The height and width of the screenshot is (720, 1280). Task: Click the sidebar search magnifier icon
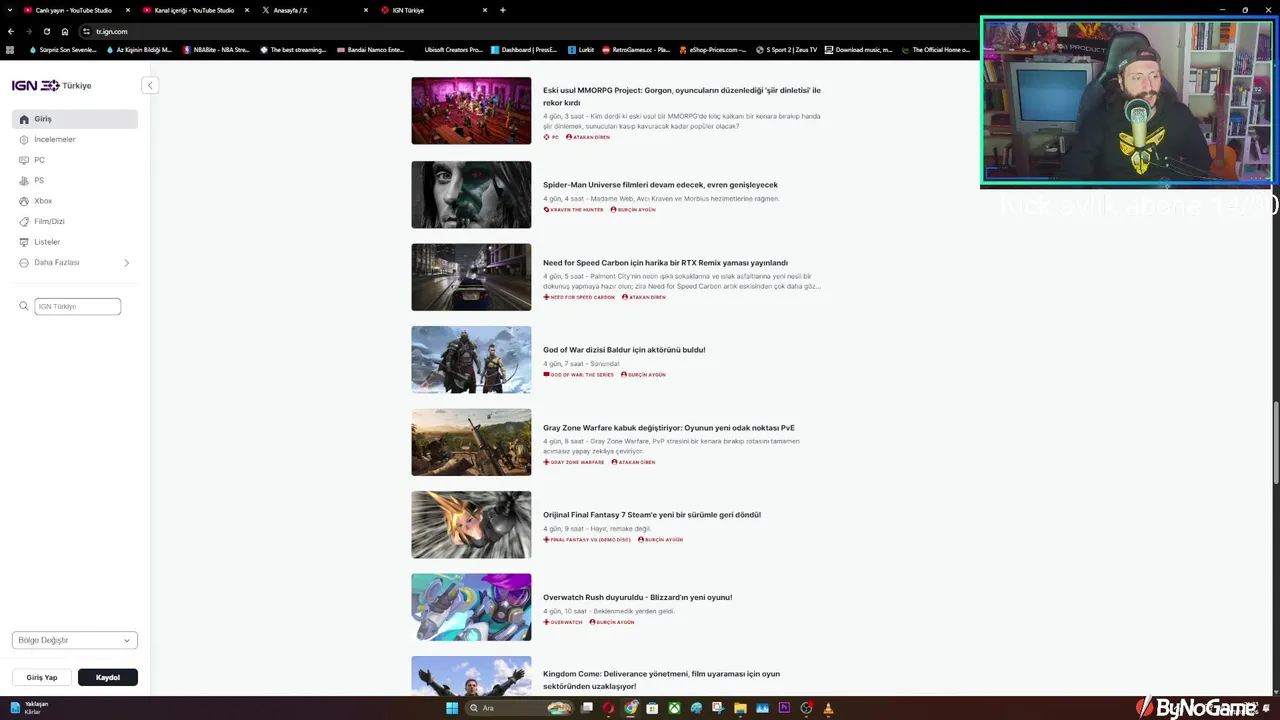coord(24,306)
